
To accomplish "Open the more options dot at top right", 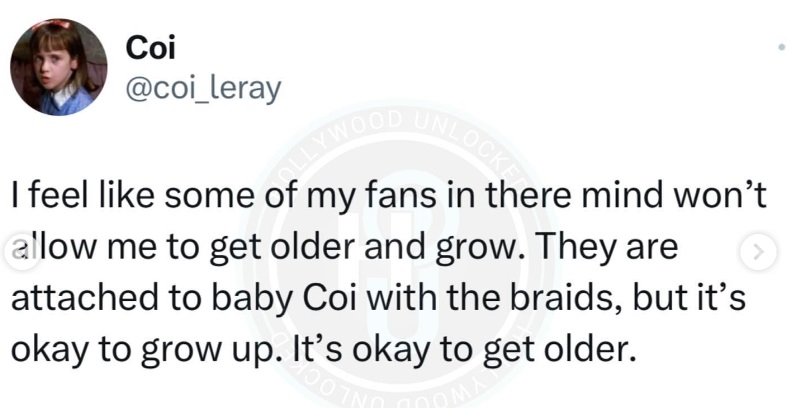I will coord(782,47).
